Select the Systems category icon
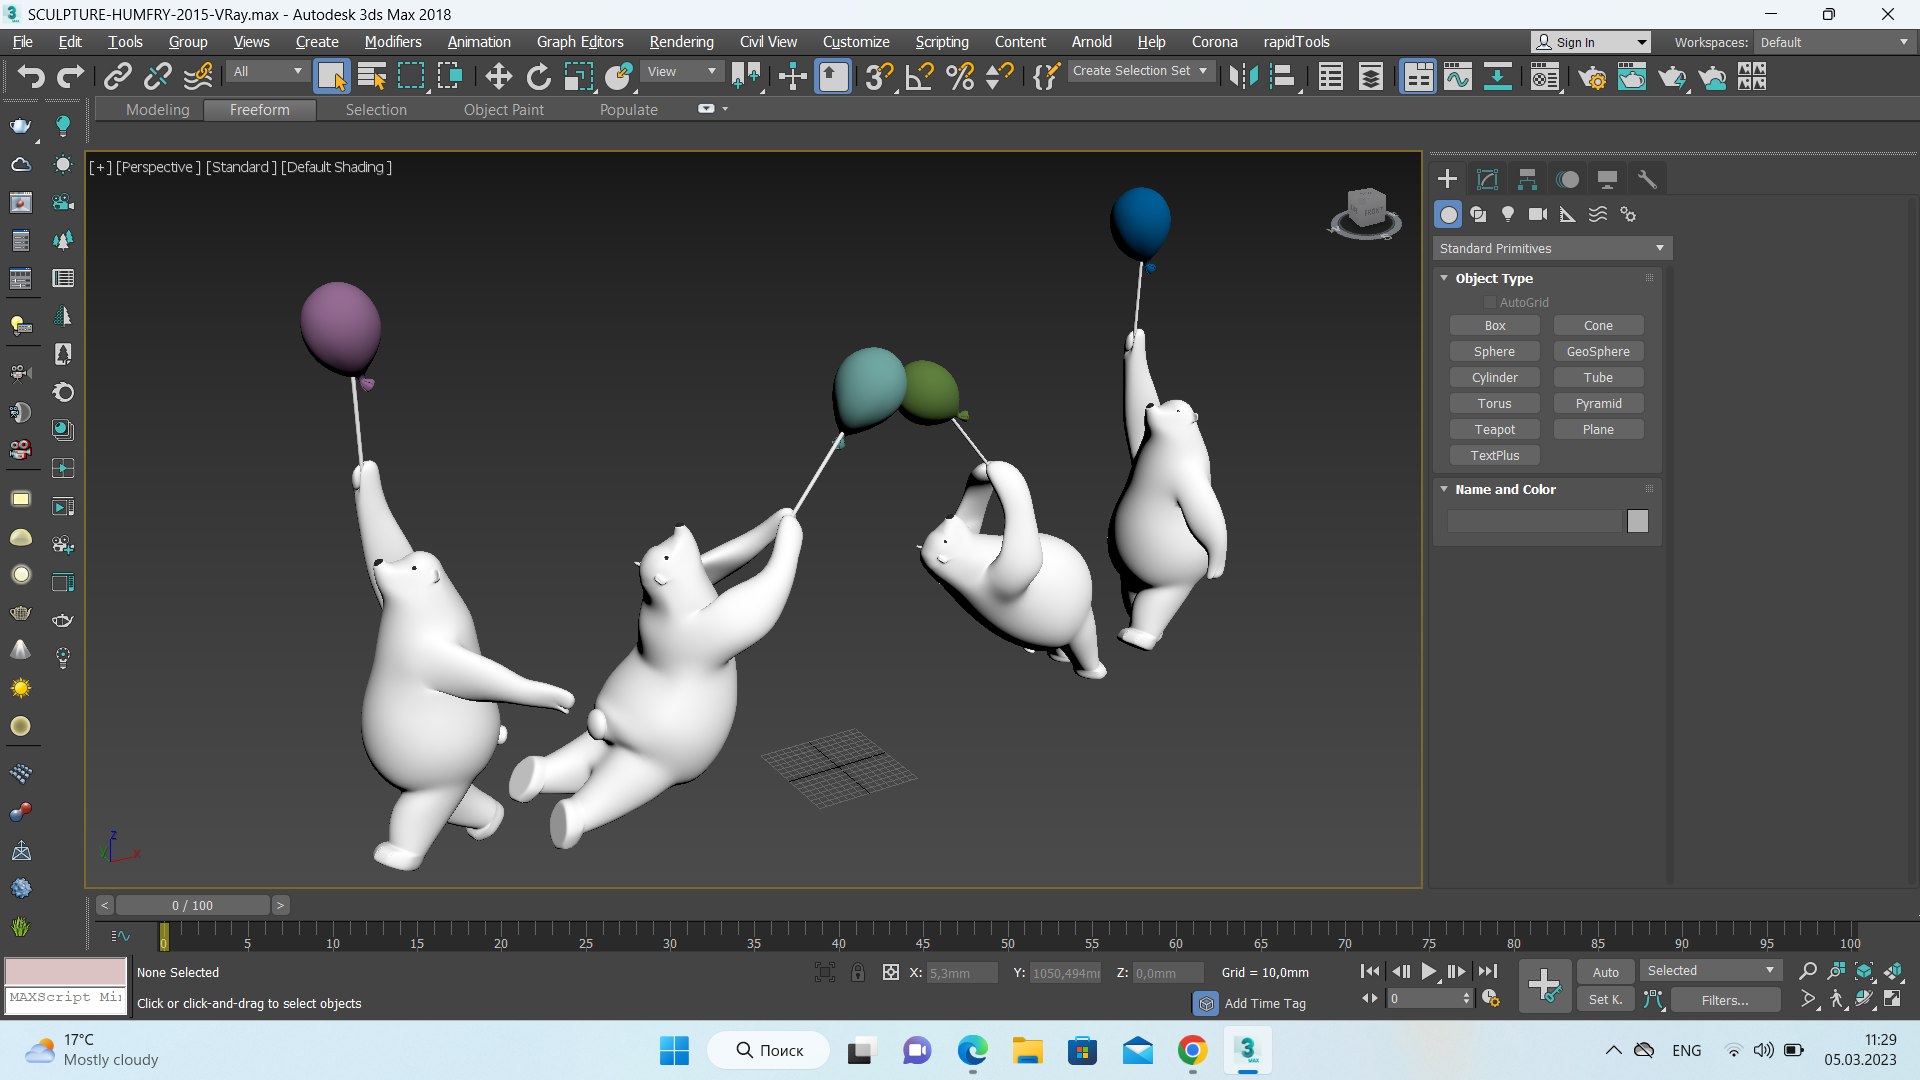This screenshot has width=1920, height=1080. 1628,214
